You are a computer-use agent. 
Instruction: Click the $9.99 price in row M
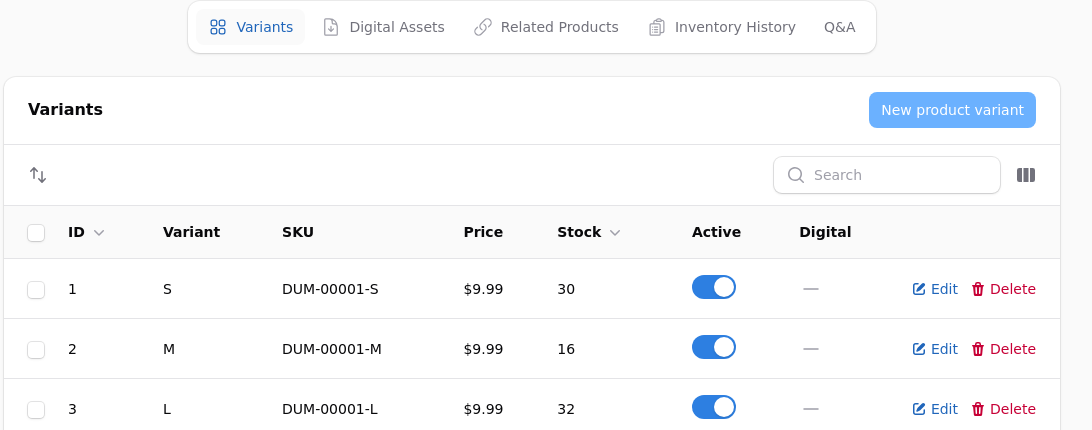[x=483, y=349]
